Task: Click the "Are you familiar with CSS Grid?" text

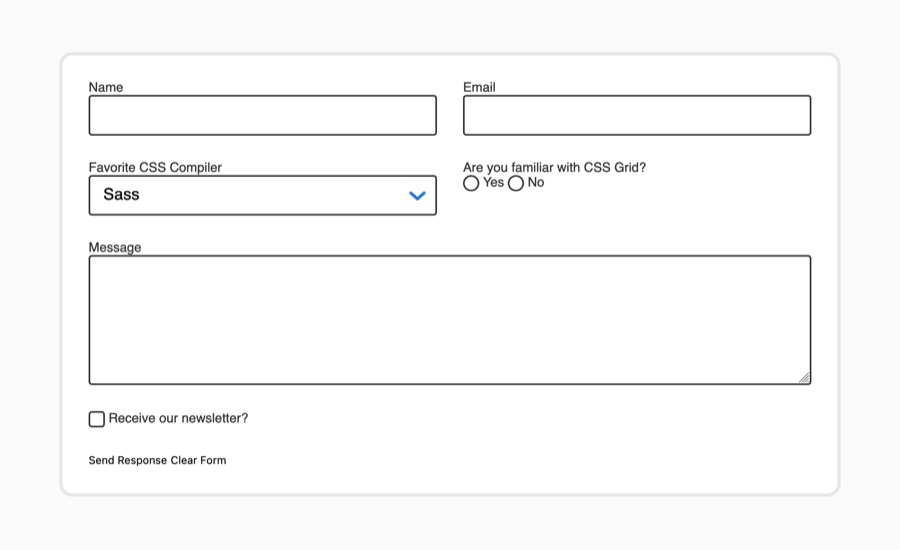Action: coord(554,168)
